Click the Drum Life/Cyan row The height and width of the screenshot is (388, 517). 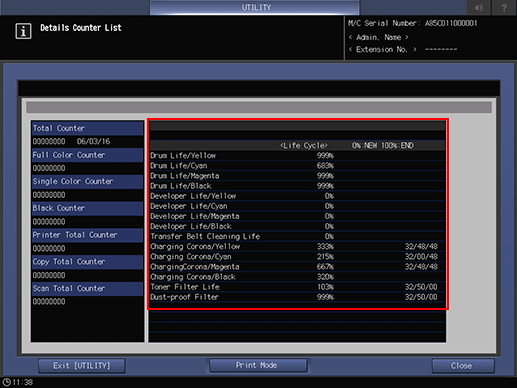pos(297,166)
